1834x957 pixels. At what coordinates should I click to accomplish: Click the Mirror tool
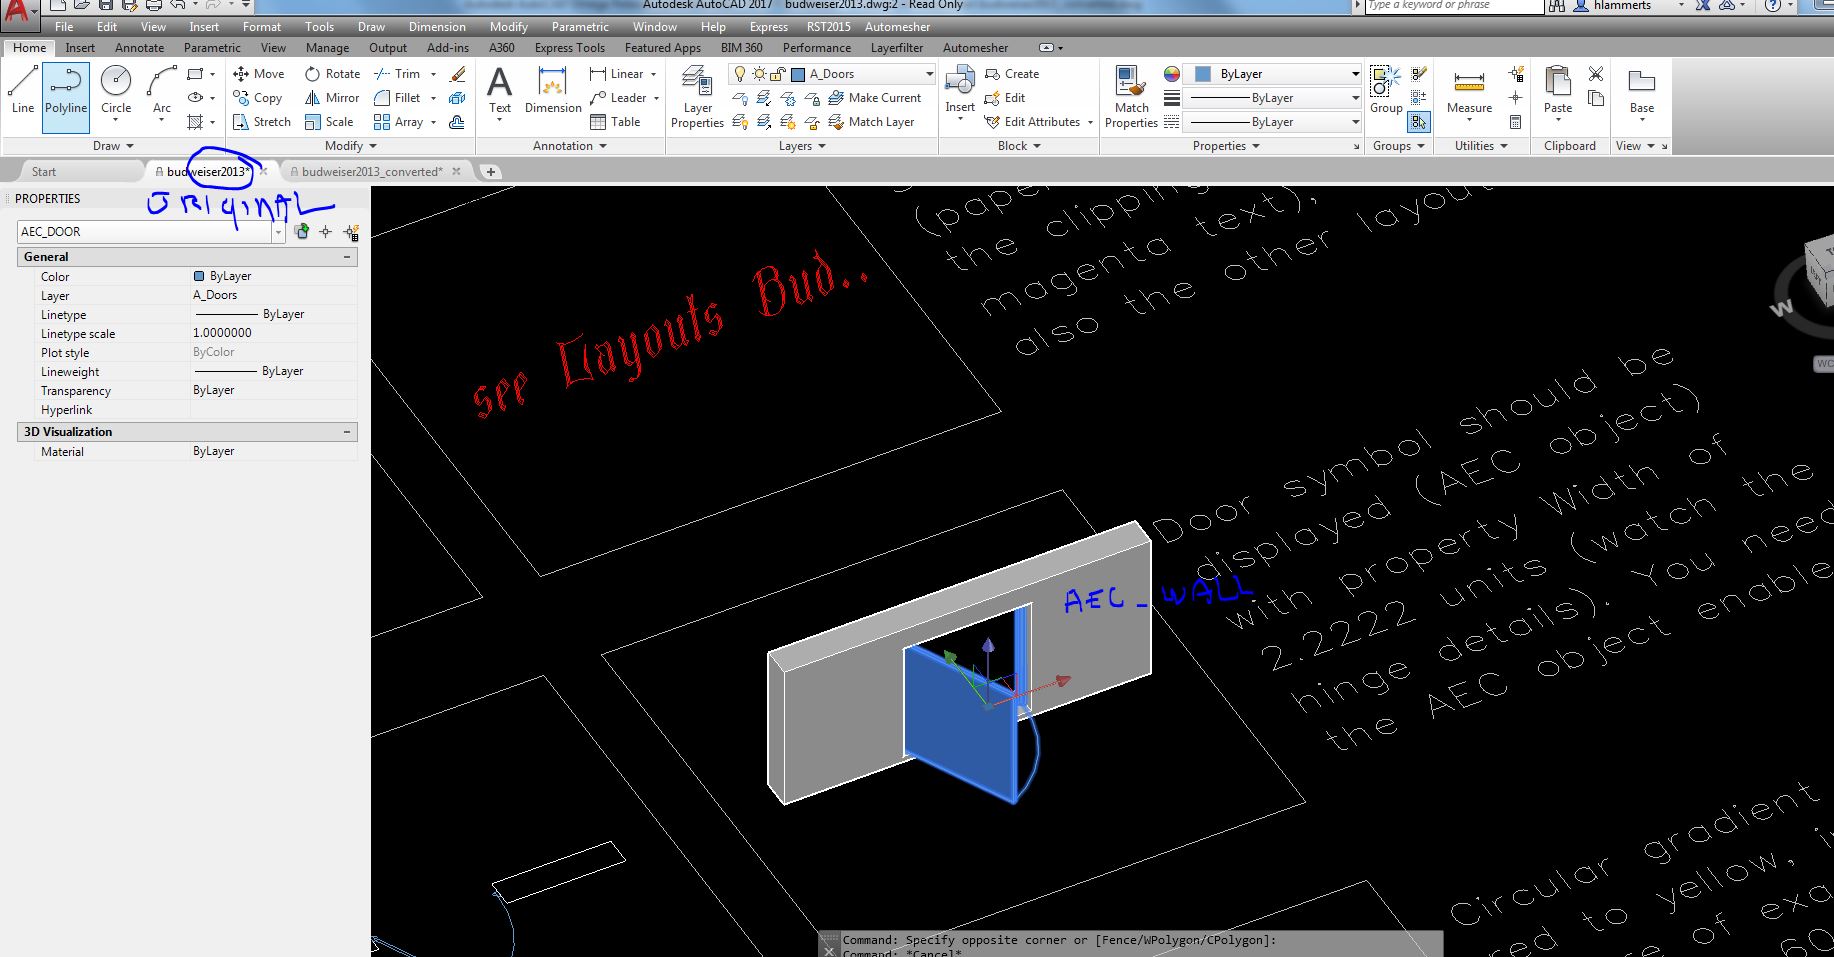point(332,98)
